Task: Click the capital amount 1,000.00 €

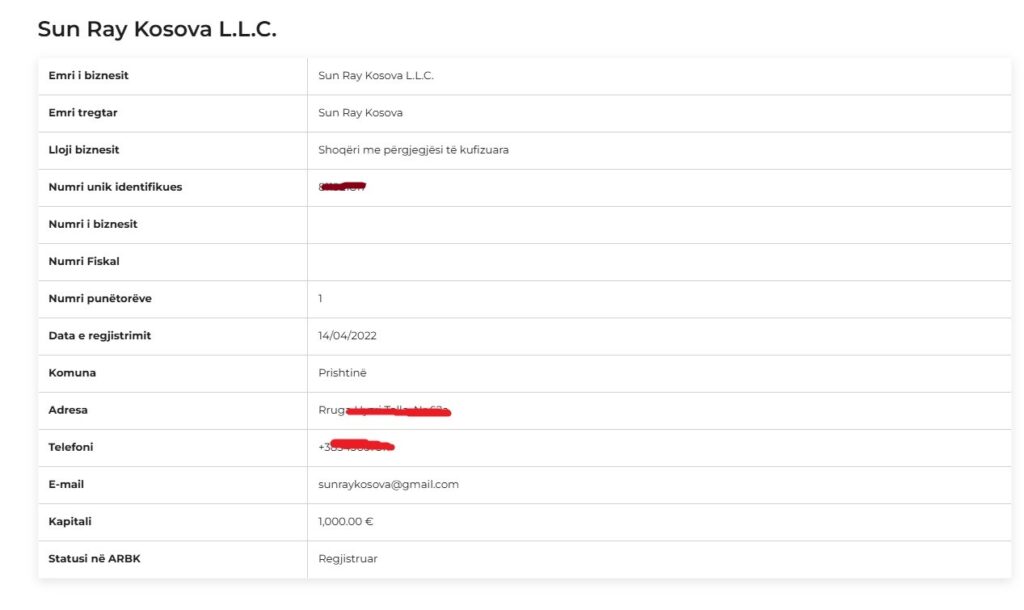Action: click(x=345, y=521)
